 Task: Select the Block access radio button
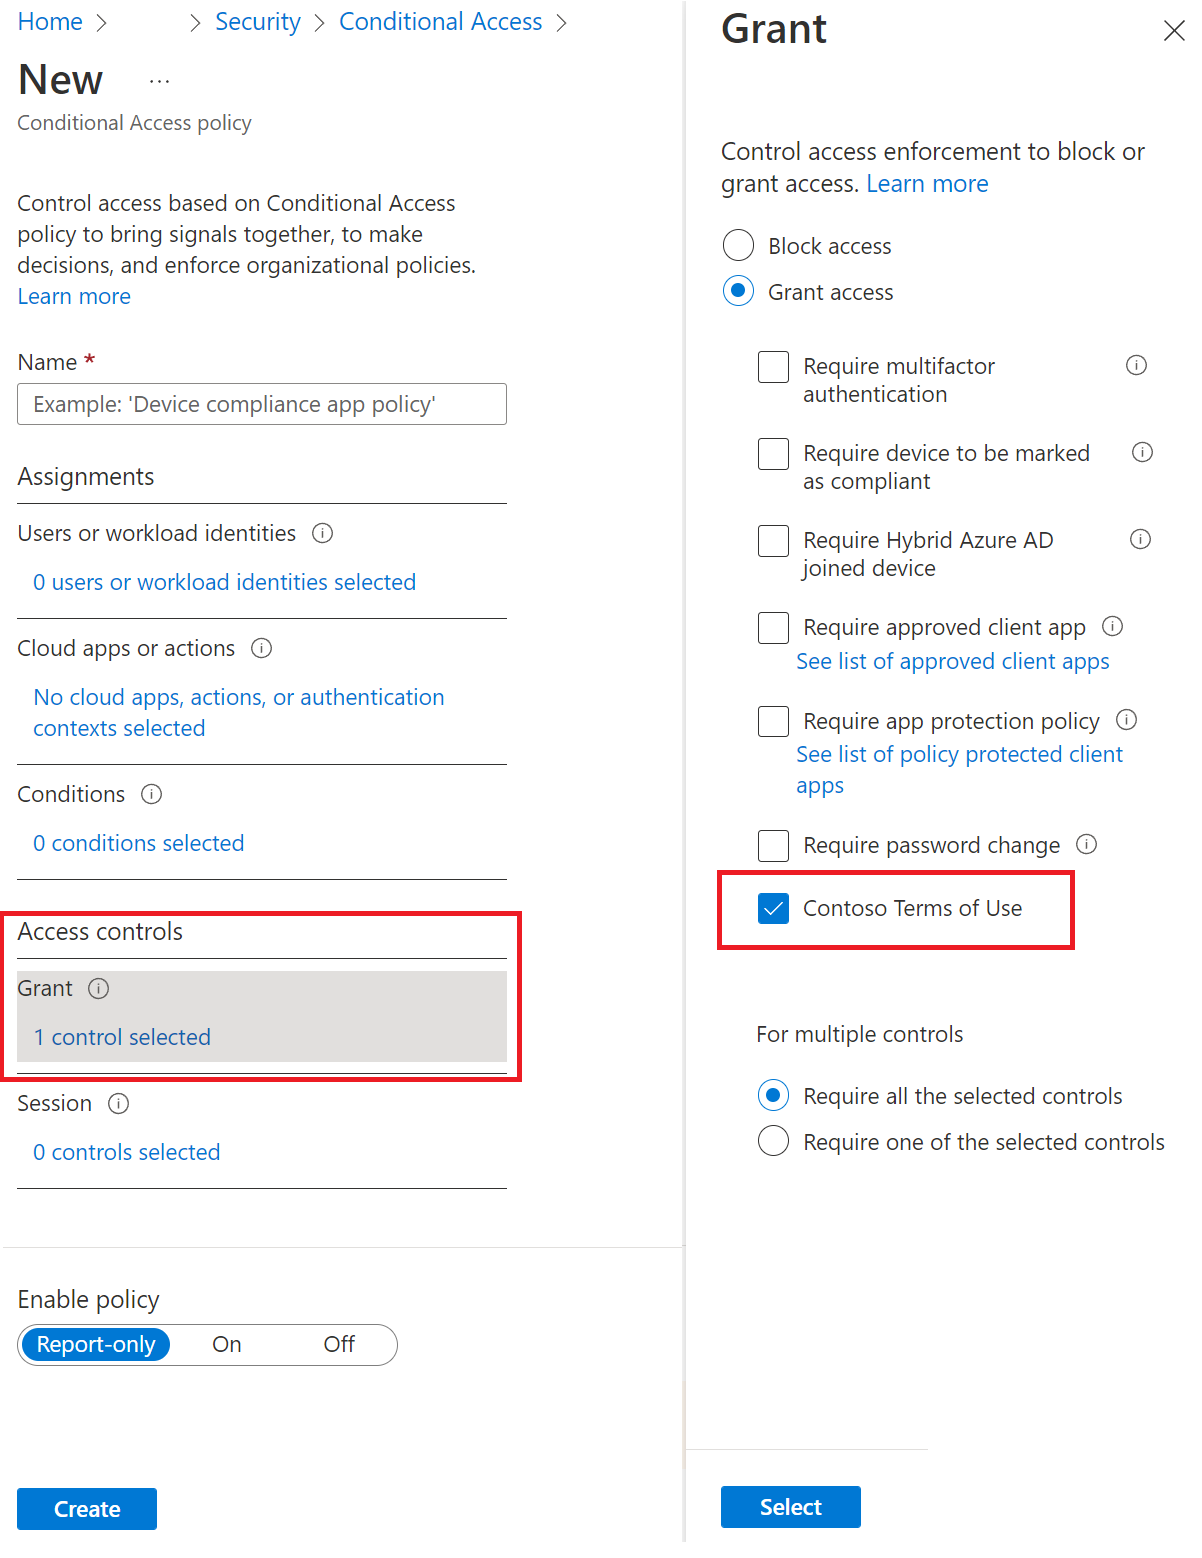[x=737, y=245]
